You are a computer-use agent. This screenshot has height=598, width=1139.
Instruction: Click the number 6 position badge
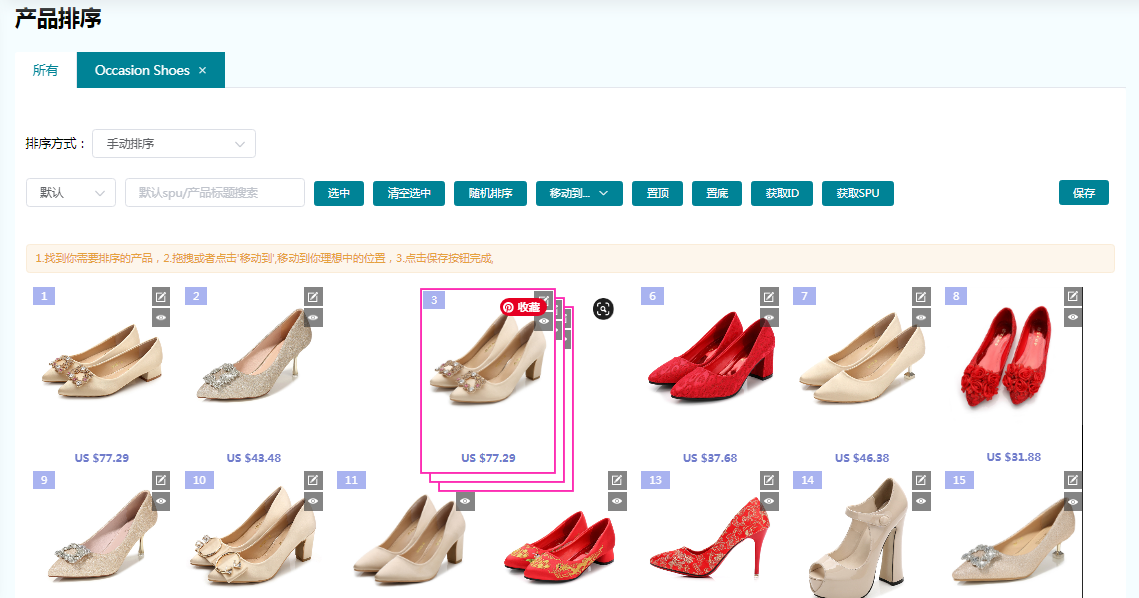point(652,296)
